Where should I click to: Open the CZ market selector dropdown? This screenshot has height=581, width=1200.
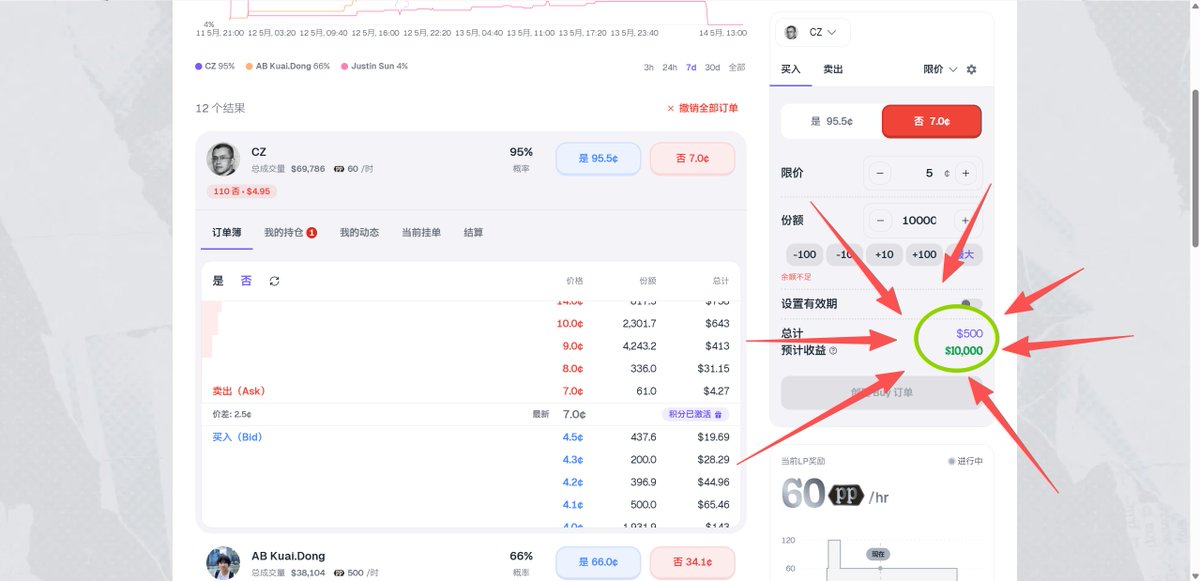pos(813,32)
